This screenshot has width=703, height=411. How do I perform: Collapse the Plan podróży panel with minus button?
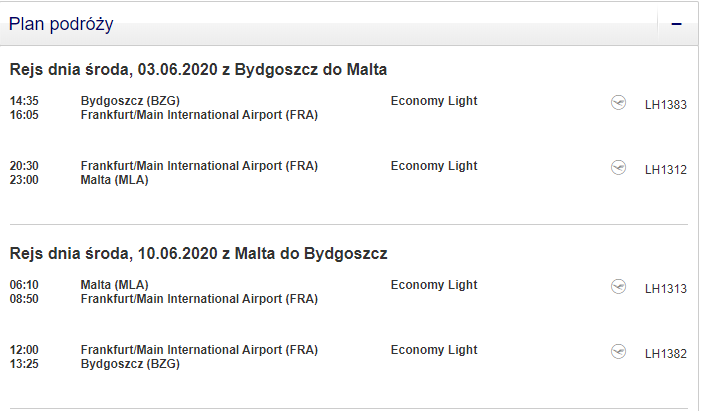click(676, 24)
